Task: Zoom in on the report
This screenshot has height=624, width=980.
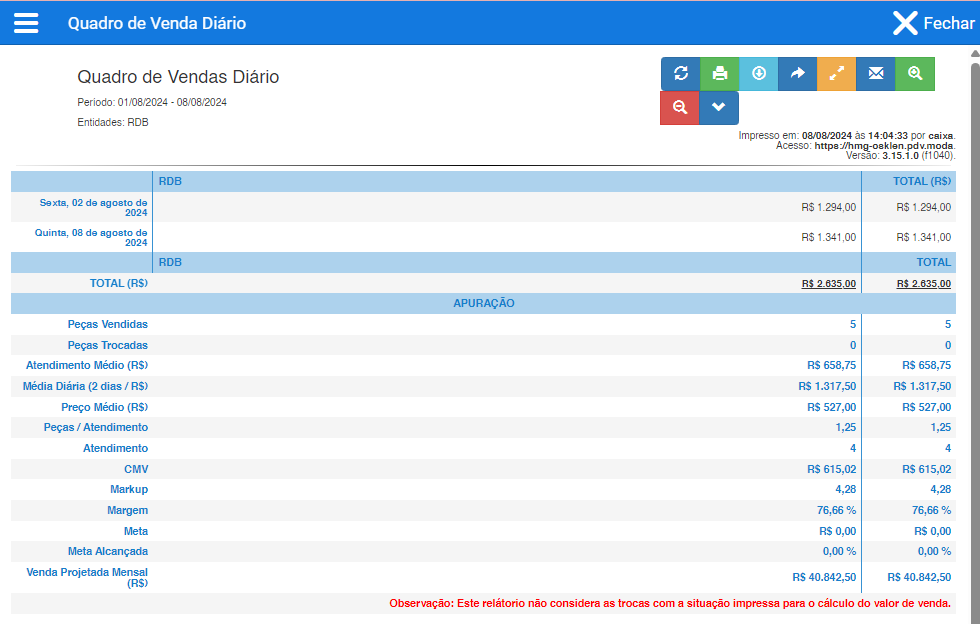Action: point(914,74)
